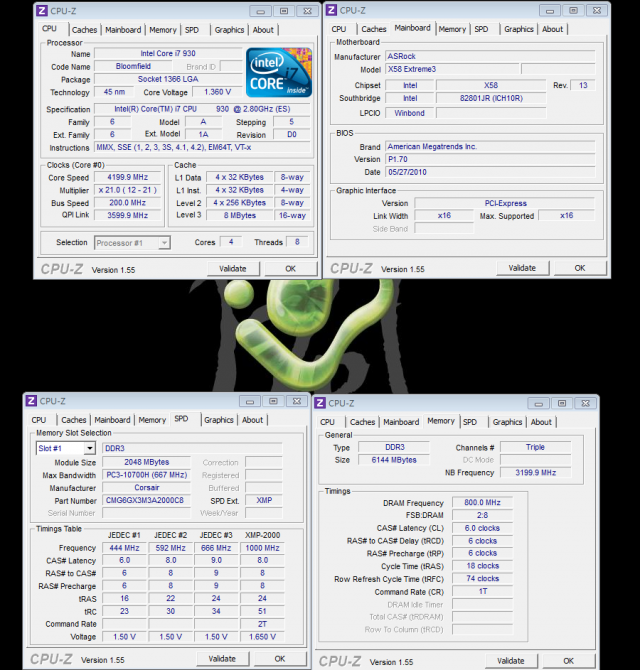
Task: Open Caches tab in the SPD window
Action: 74,420
